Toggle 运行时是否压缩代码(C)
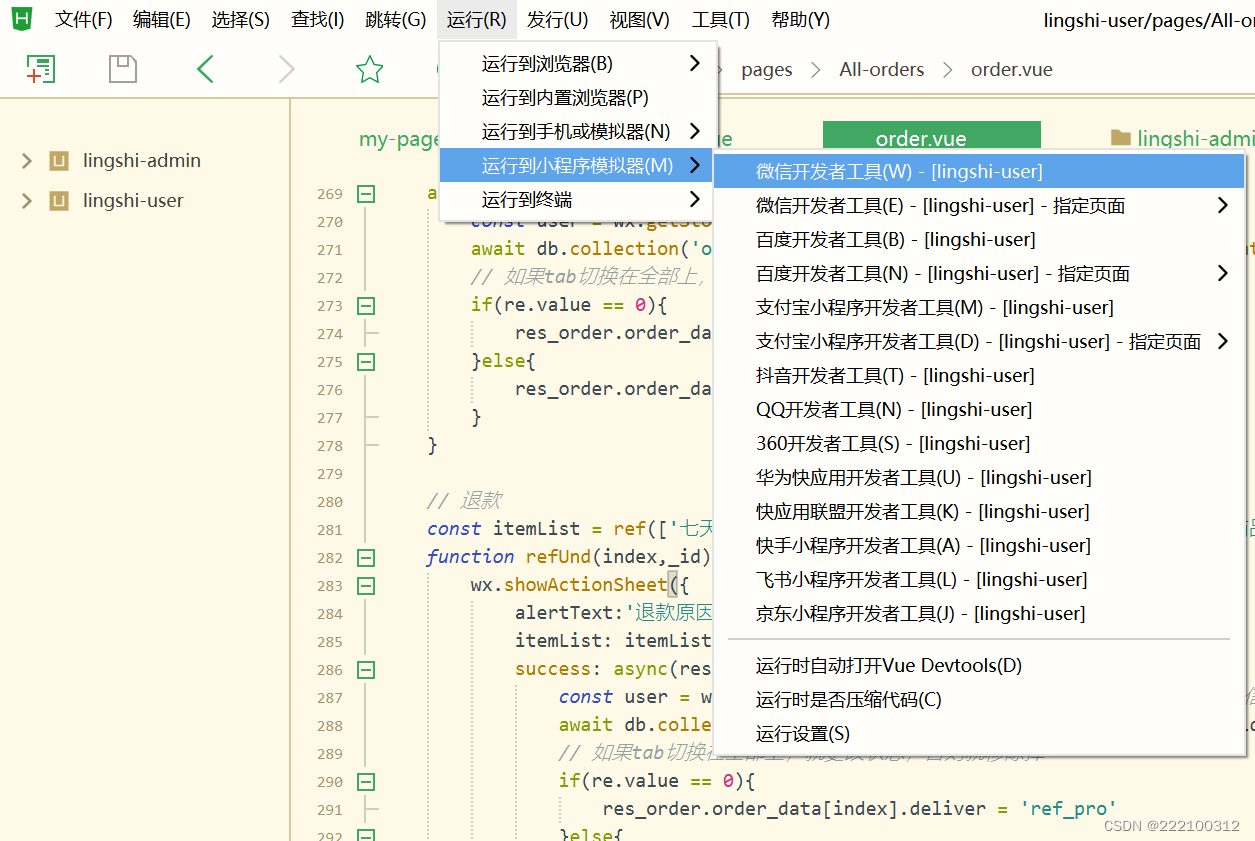This screenshot has height=841, width=1255. point(979,700)
